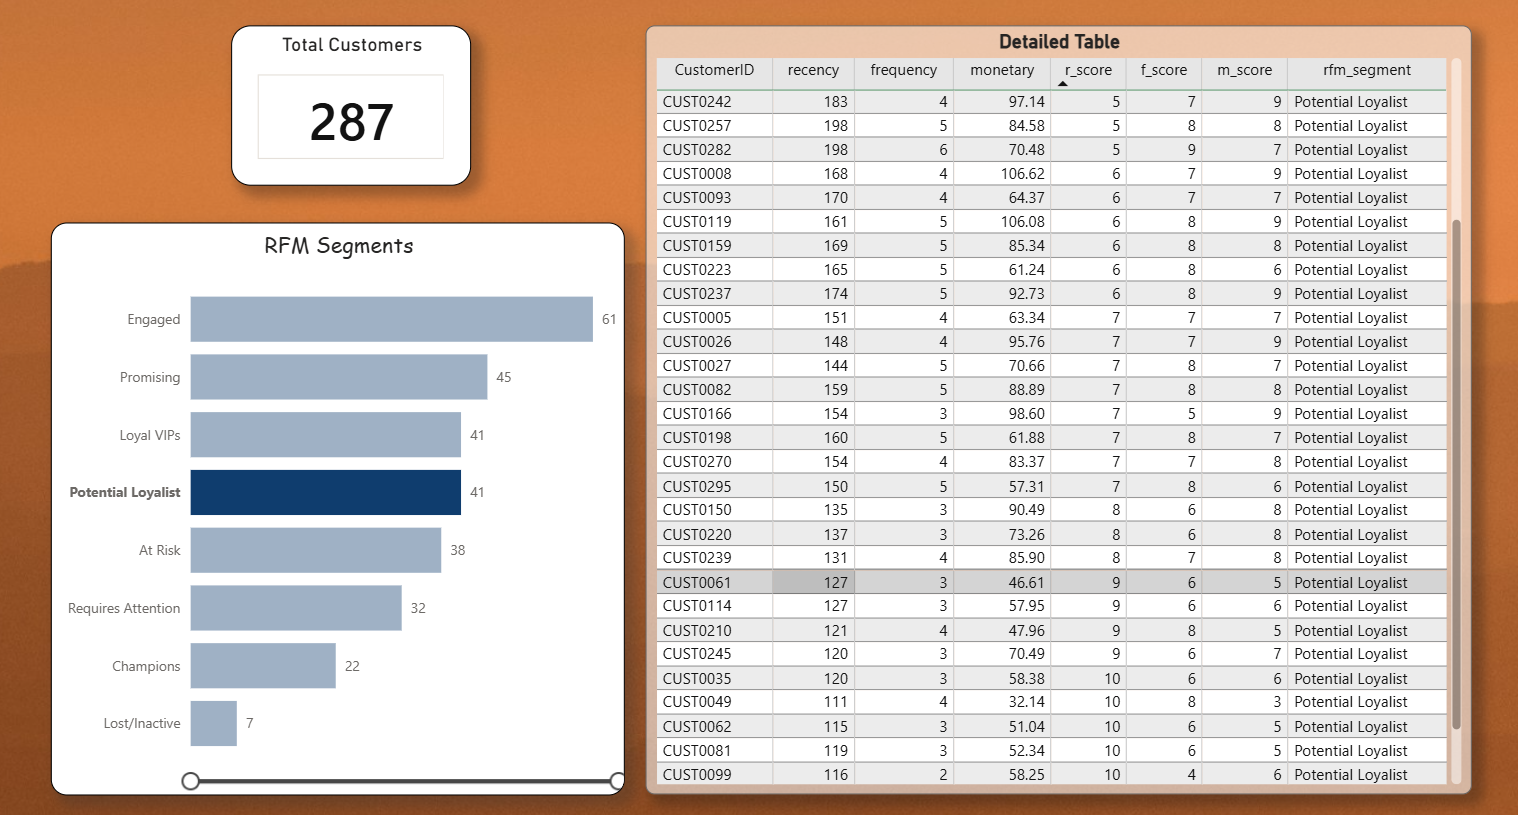Select customer row CUST0242

[x=1051, y=102]
